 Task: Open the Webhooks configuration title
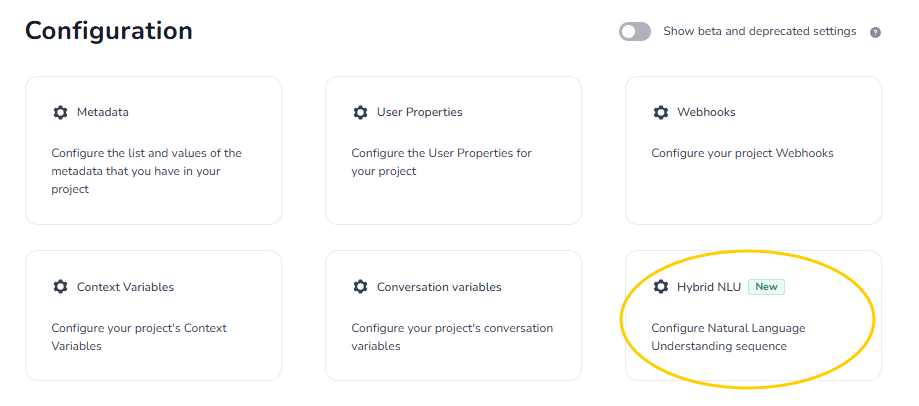click(706, 112)
